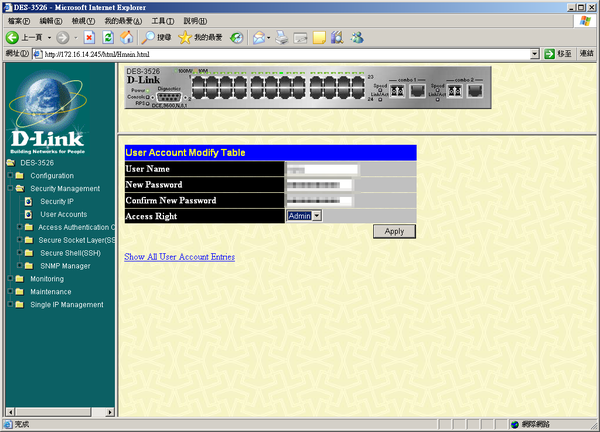Open the 檢視(V) View menu
This screenshot has height=432, width=600.
tap(83, 21)
